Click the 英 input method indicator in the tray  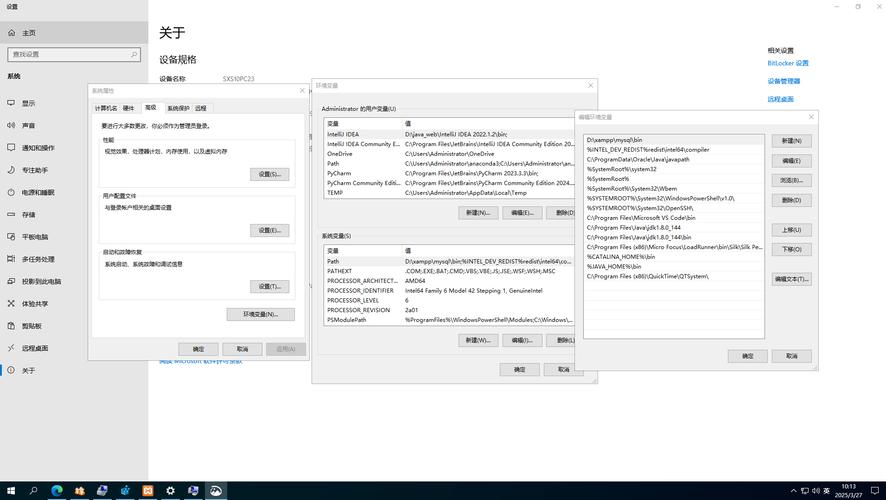[x=827, y=491]
